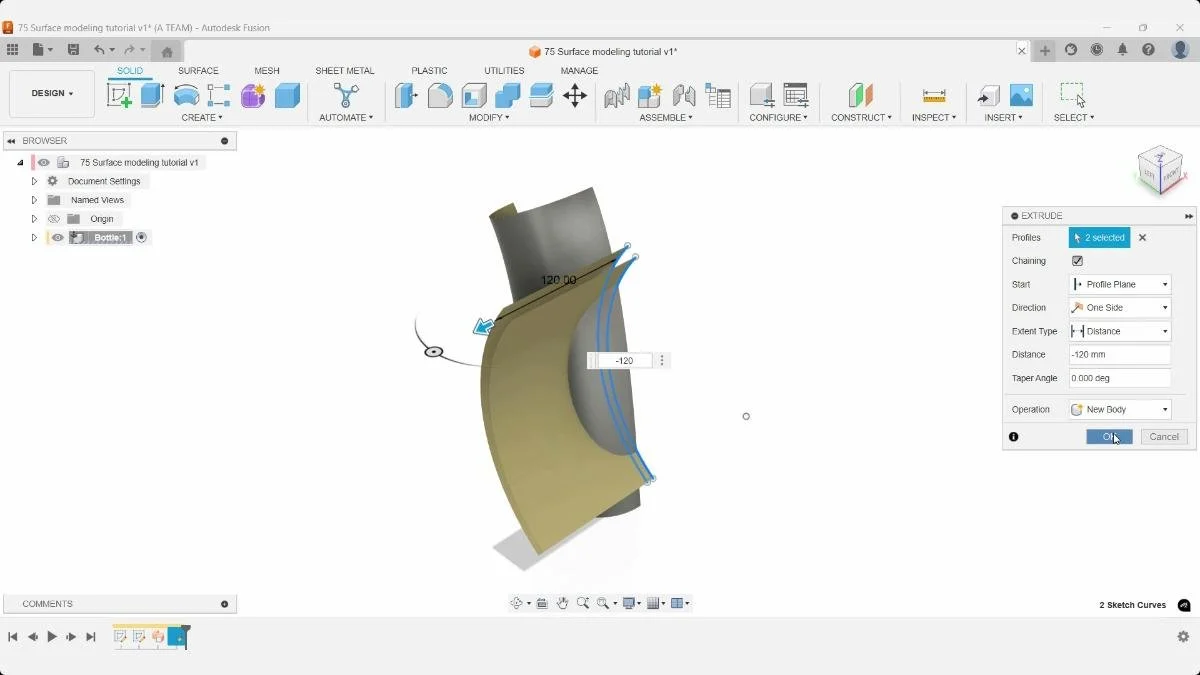1200x675 pixels.
Task: Click the 2 selected profiles button
Action: coord(1099,238)
